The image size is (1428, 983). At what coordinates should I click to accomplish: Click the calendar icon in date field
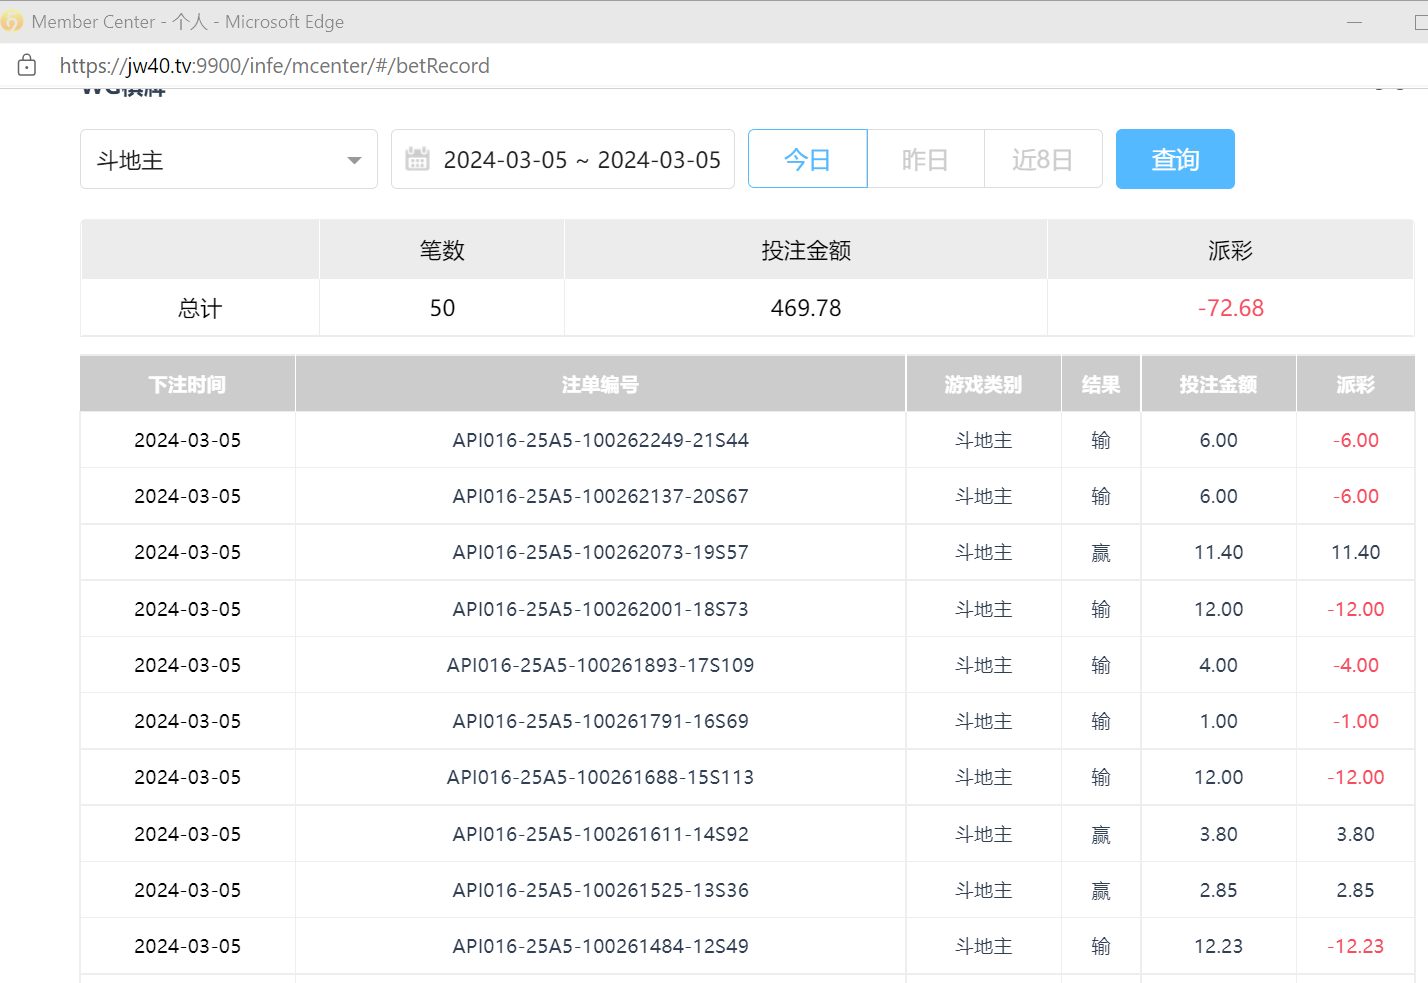[x=417, y=159]
